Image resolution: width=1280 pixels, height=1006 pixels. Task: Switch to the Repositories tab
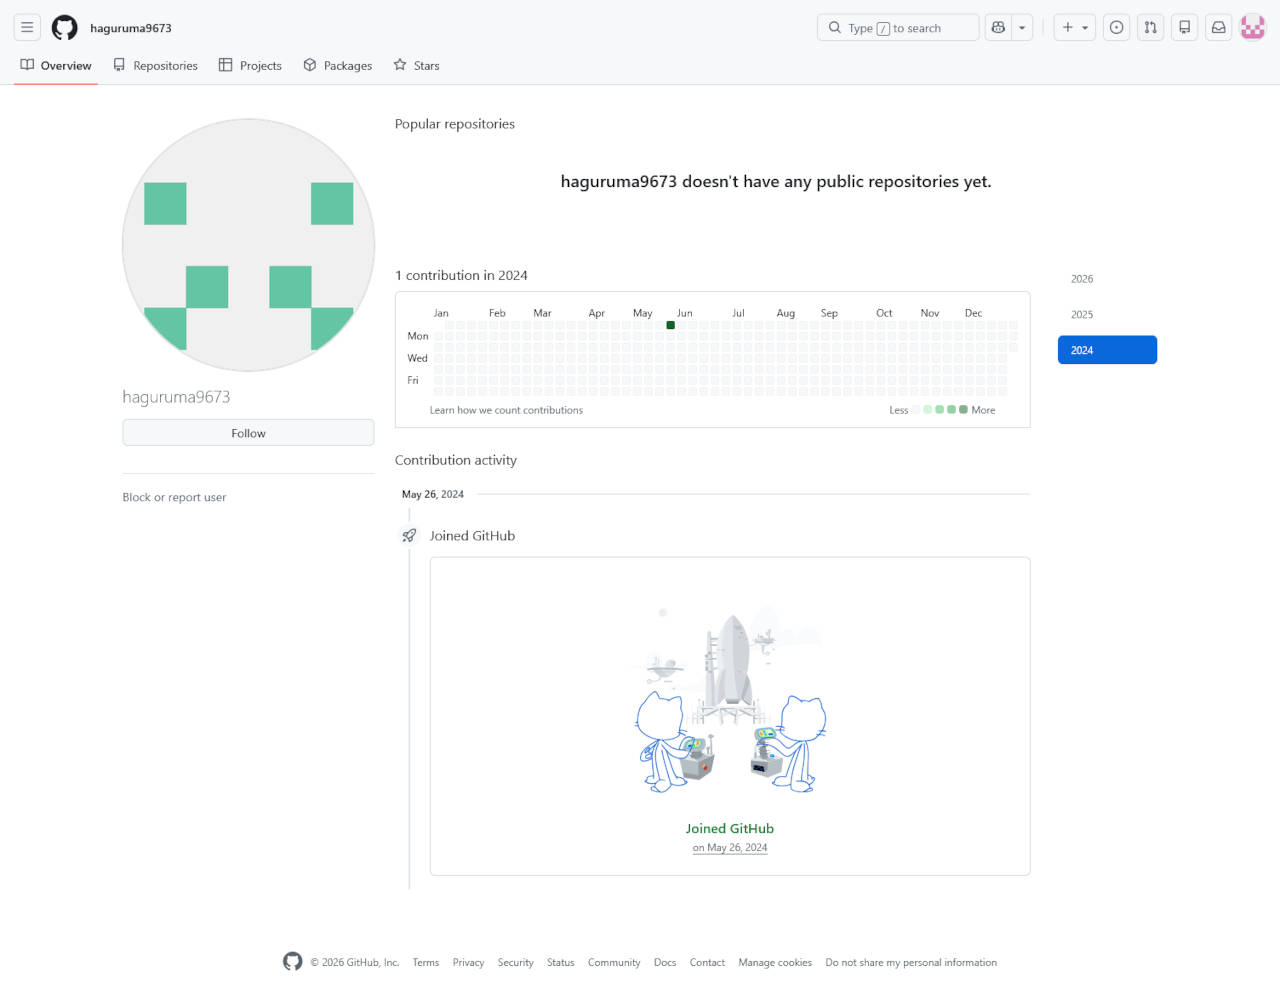tap(155, 65)
